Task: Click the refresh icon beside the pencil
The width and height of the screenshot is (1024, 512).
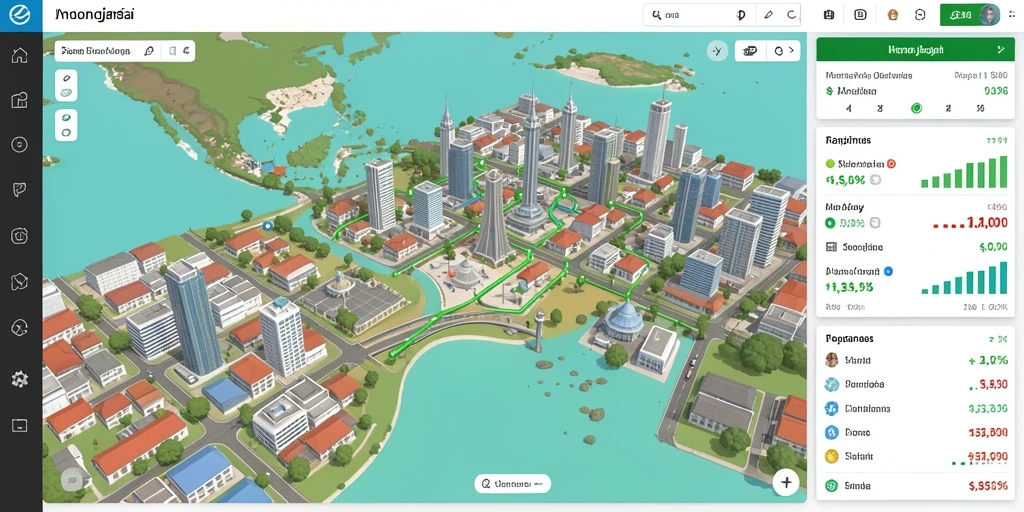Action: [x=791, y=14]
